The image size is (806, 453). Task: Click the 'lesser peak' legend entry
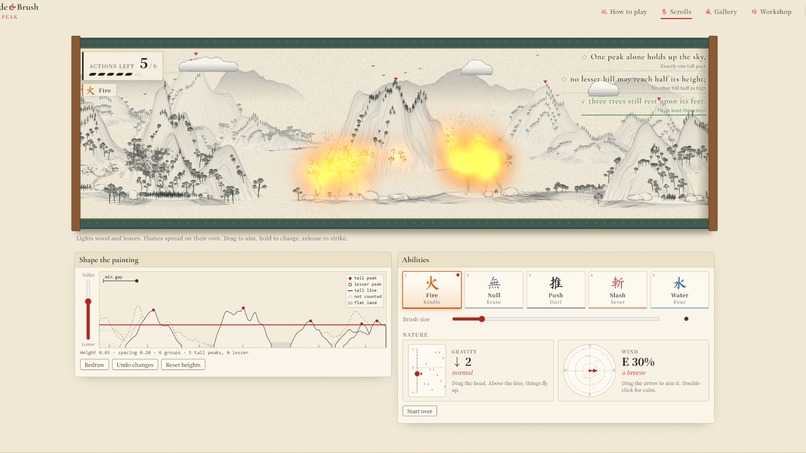(x=365, y=284)
